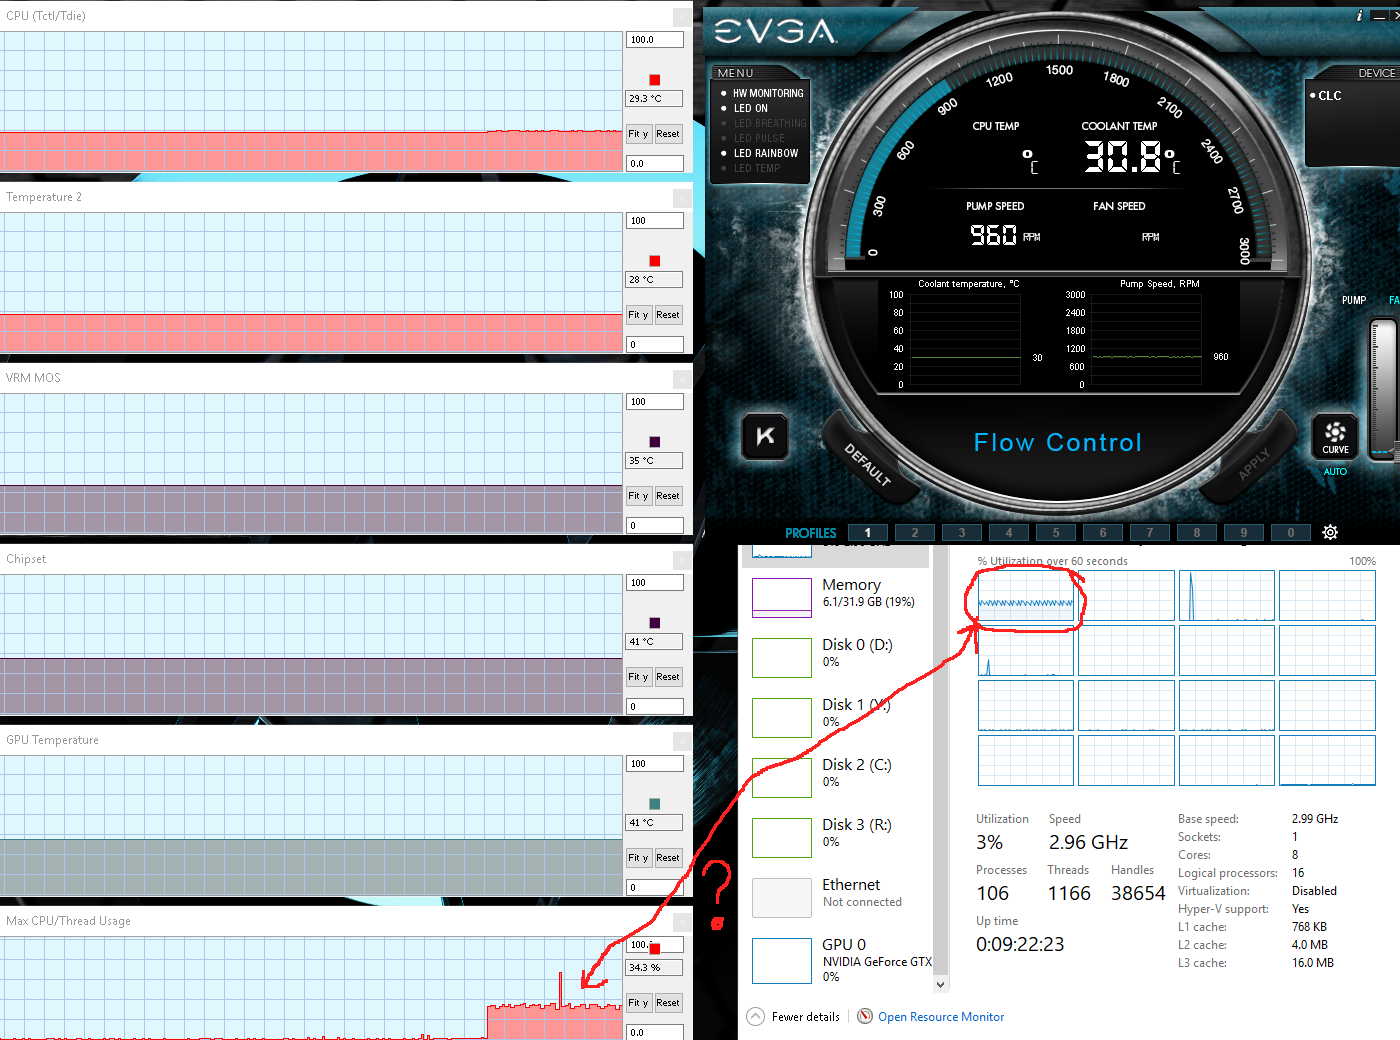Viewport: 1400px width, 1040px height.
Task: Close the CPU (Tctl/Tdie) graph panel
Action: tap(682, 17)
